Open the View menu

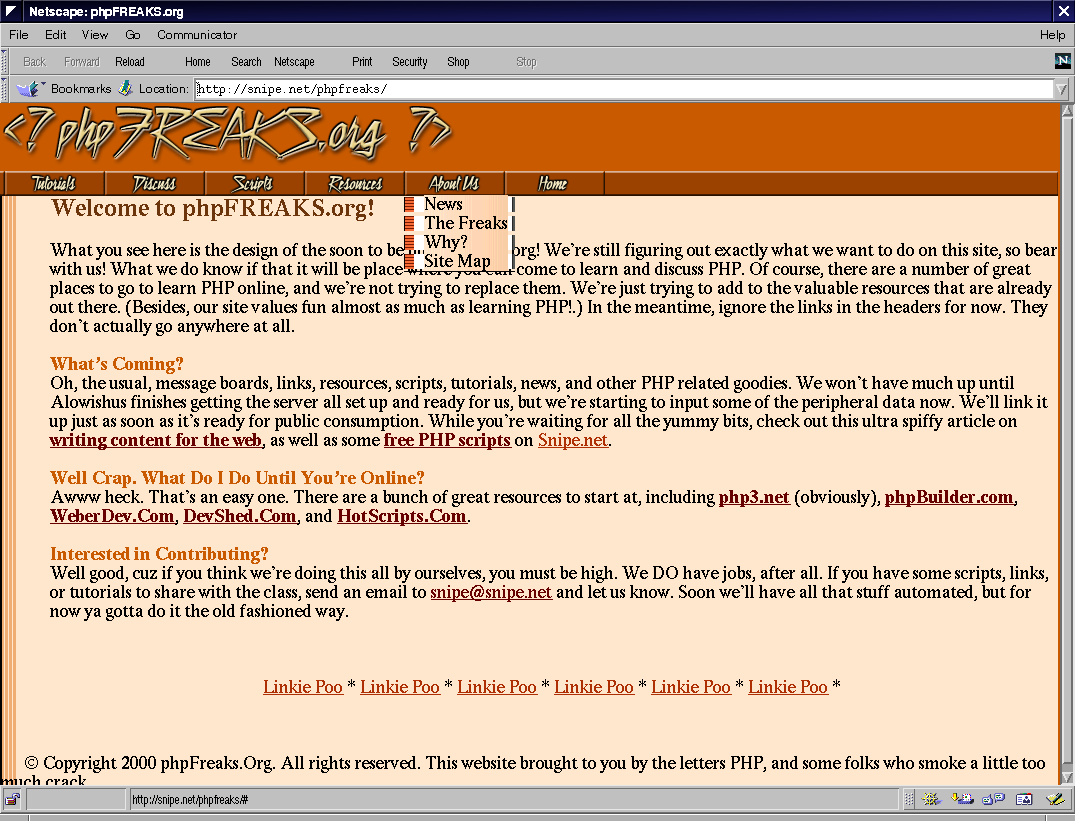click(x=95, y=34)
